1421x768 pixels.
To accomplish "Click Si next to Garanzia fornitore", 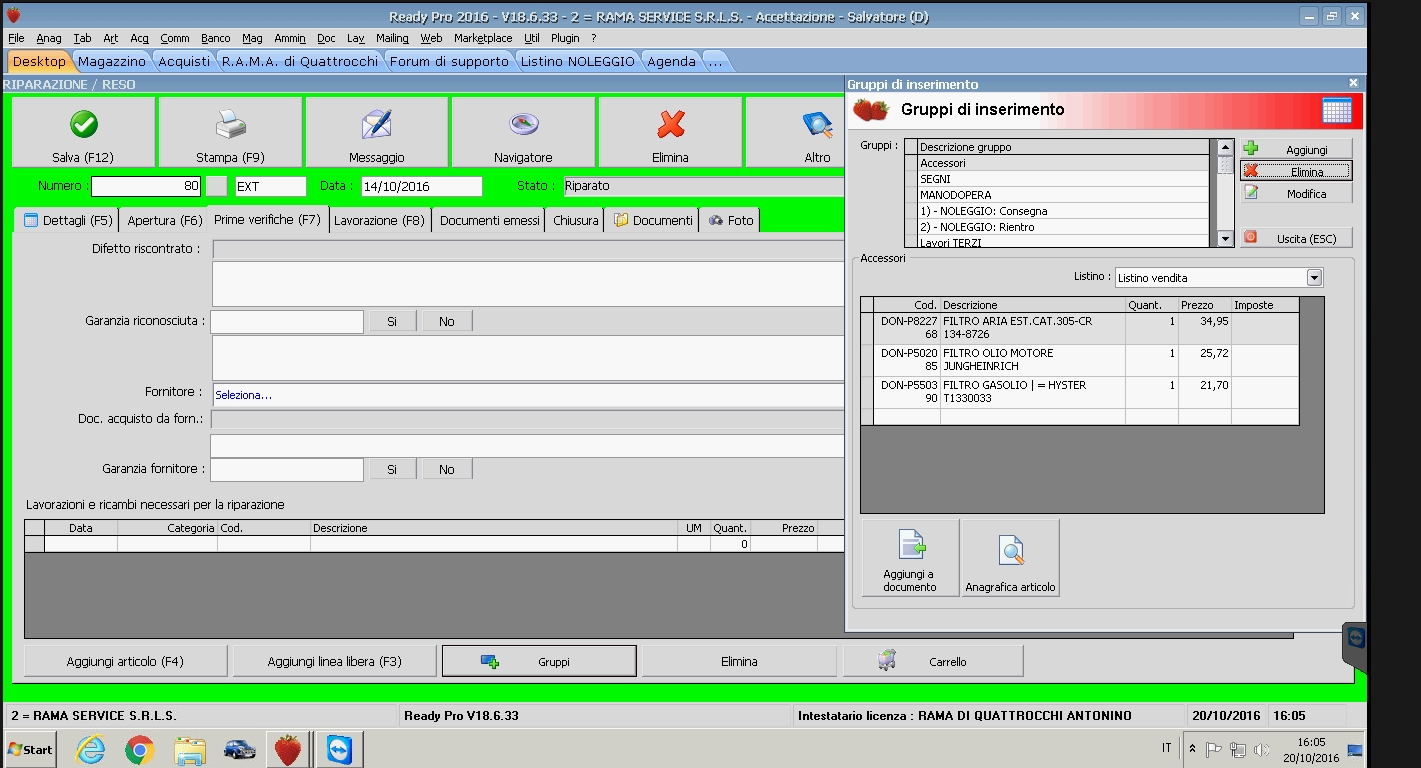I will (392, 469).
